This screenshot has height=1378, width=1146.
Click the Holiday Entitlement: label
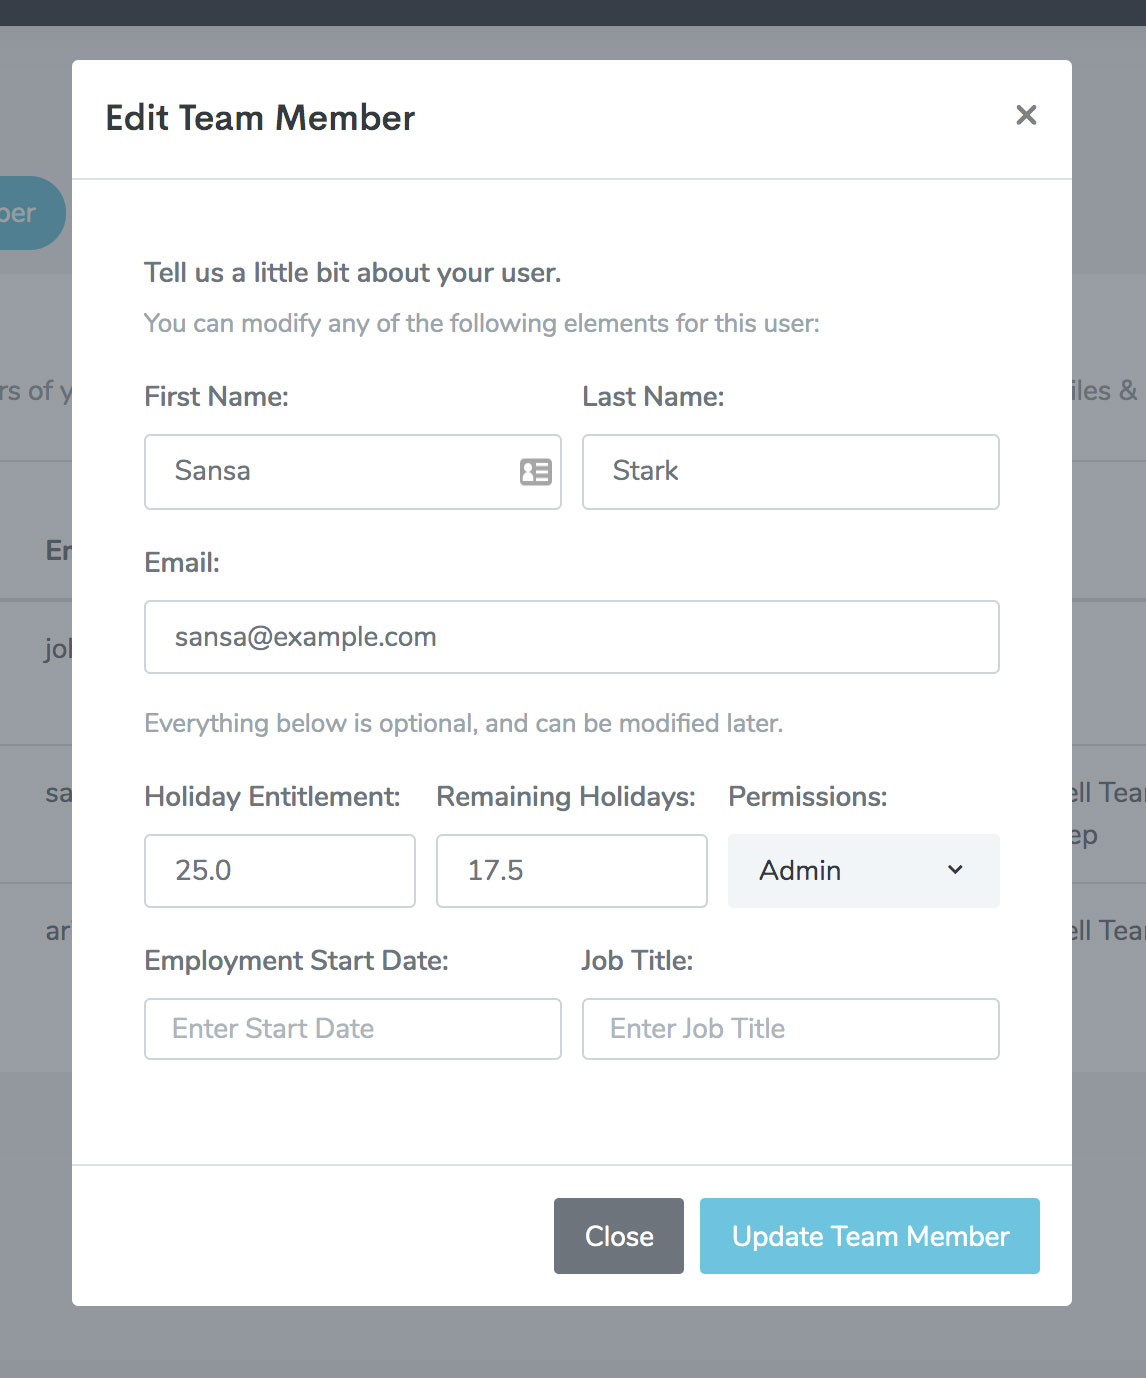[x=273, y=797]
